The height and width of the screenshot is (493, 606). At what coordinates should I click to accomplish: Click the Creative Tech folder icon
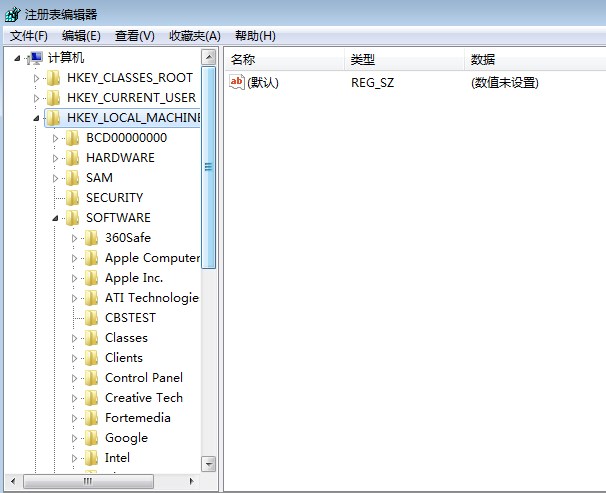(92, 398)
